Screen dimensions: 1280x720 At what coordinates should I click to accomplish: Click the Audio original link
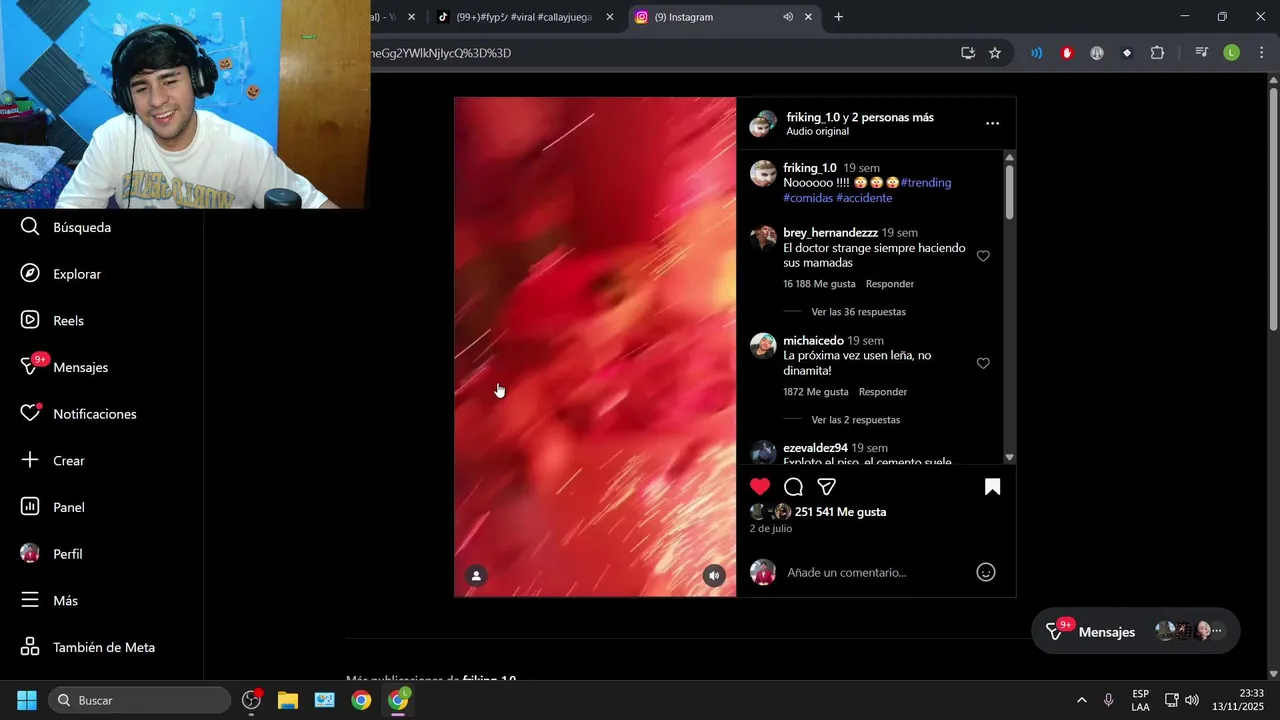817,132
